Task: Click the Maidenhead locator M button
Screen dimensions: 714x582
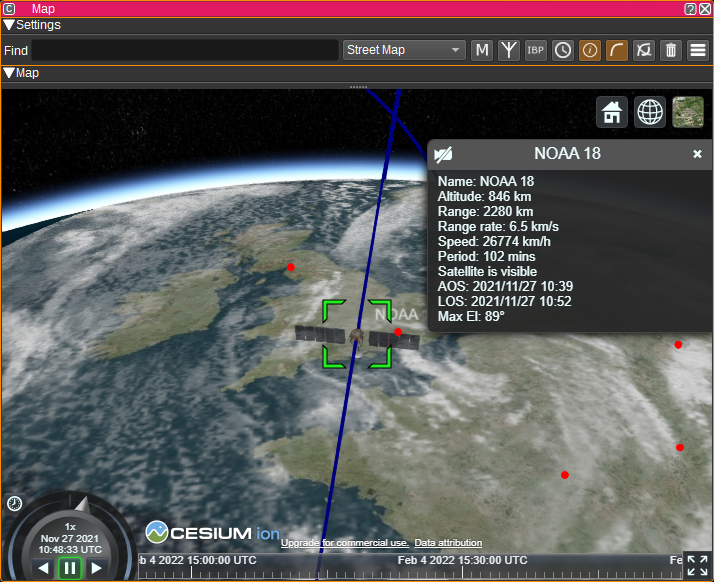Action: tap(483, 50)
